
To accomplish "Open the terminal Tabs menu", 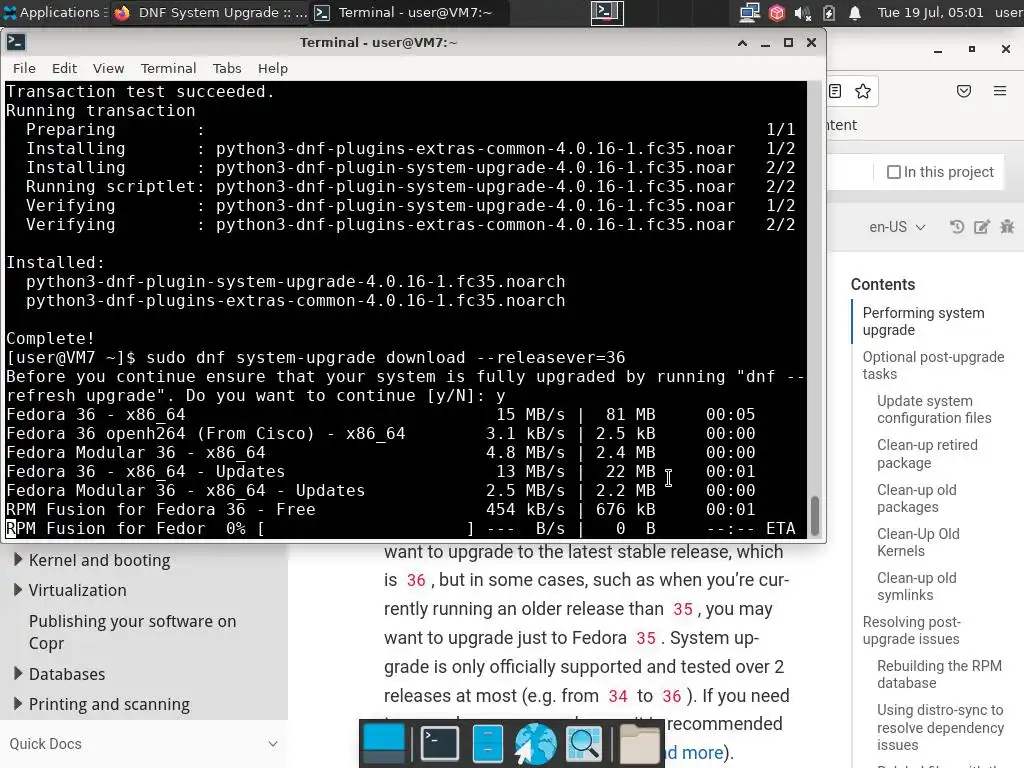I will tap(227, 68).
